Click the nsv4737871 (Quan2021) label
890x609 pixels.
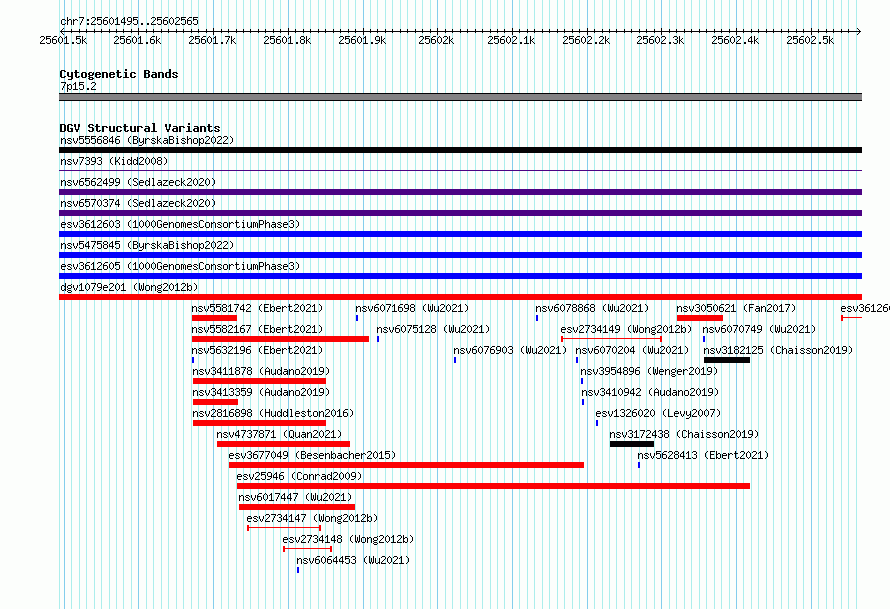pyautogui.click(x=279, y=434)
